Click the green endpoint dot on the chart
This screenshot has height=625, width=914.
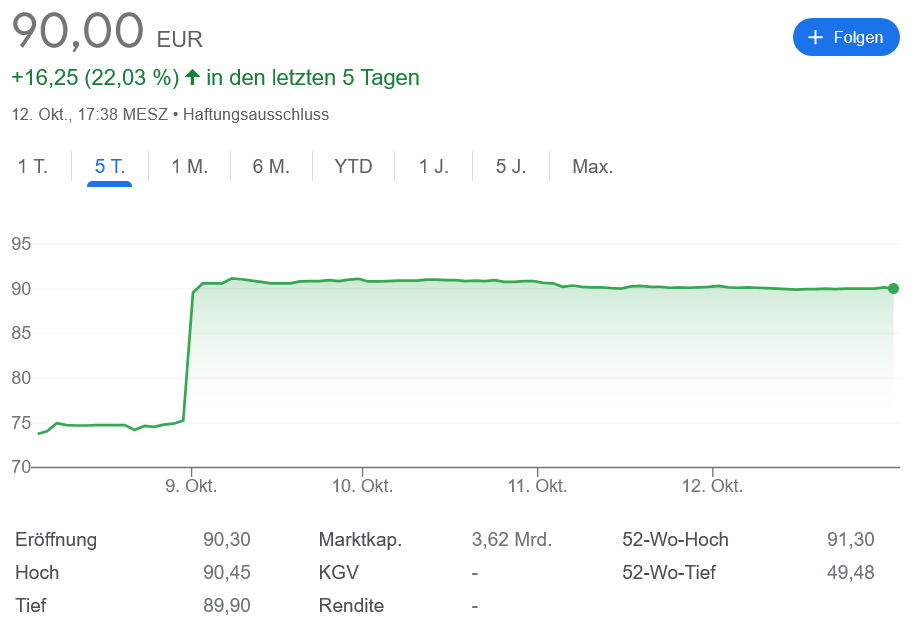[893, 289]
